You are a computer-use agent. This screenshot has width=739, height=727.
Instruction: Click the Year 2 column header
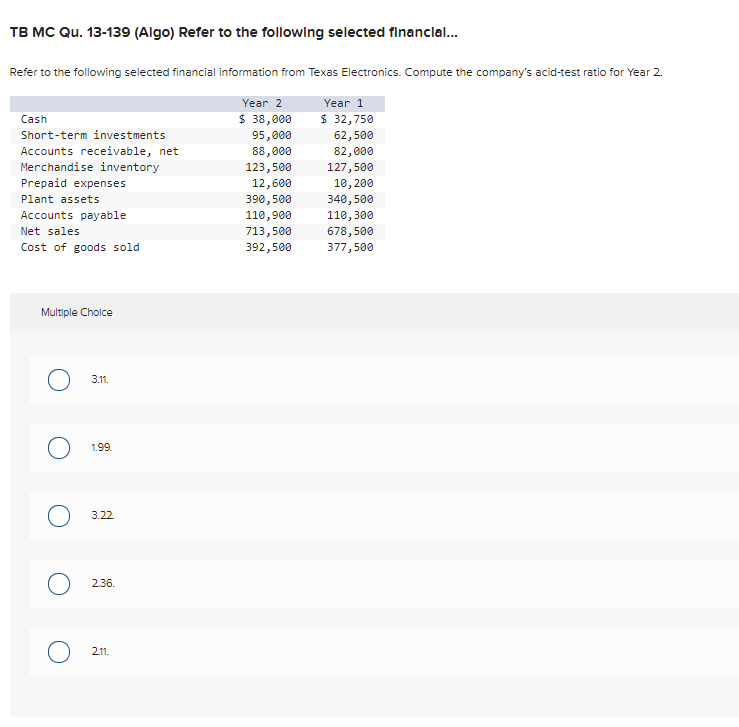click(x=262, y=103)
